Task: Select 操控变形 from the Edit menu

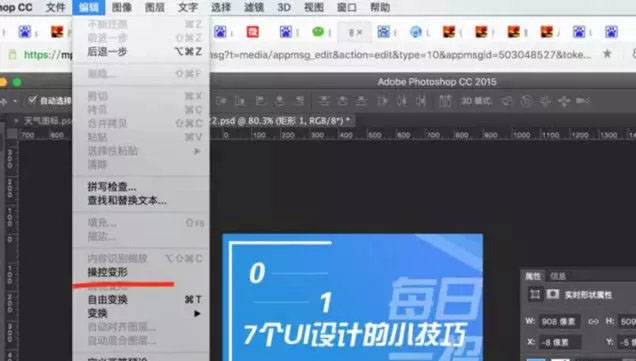Action: [x=141, y=272]
